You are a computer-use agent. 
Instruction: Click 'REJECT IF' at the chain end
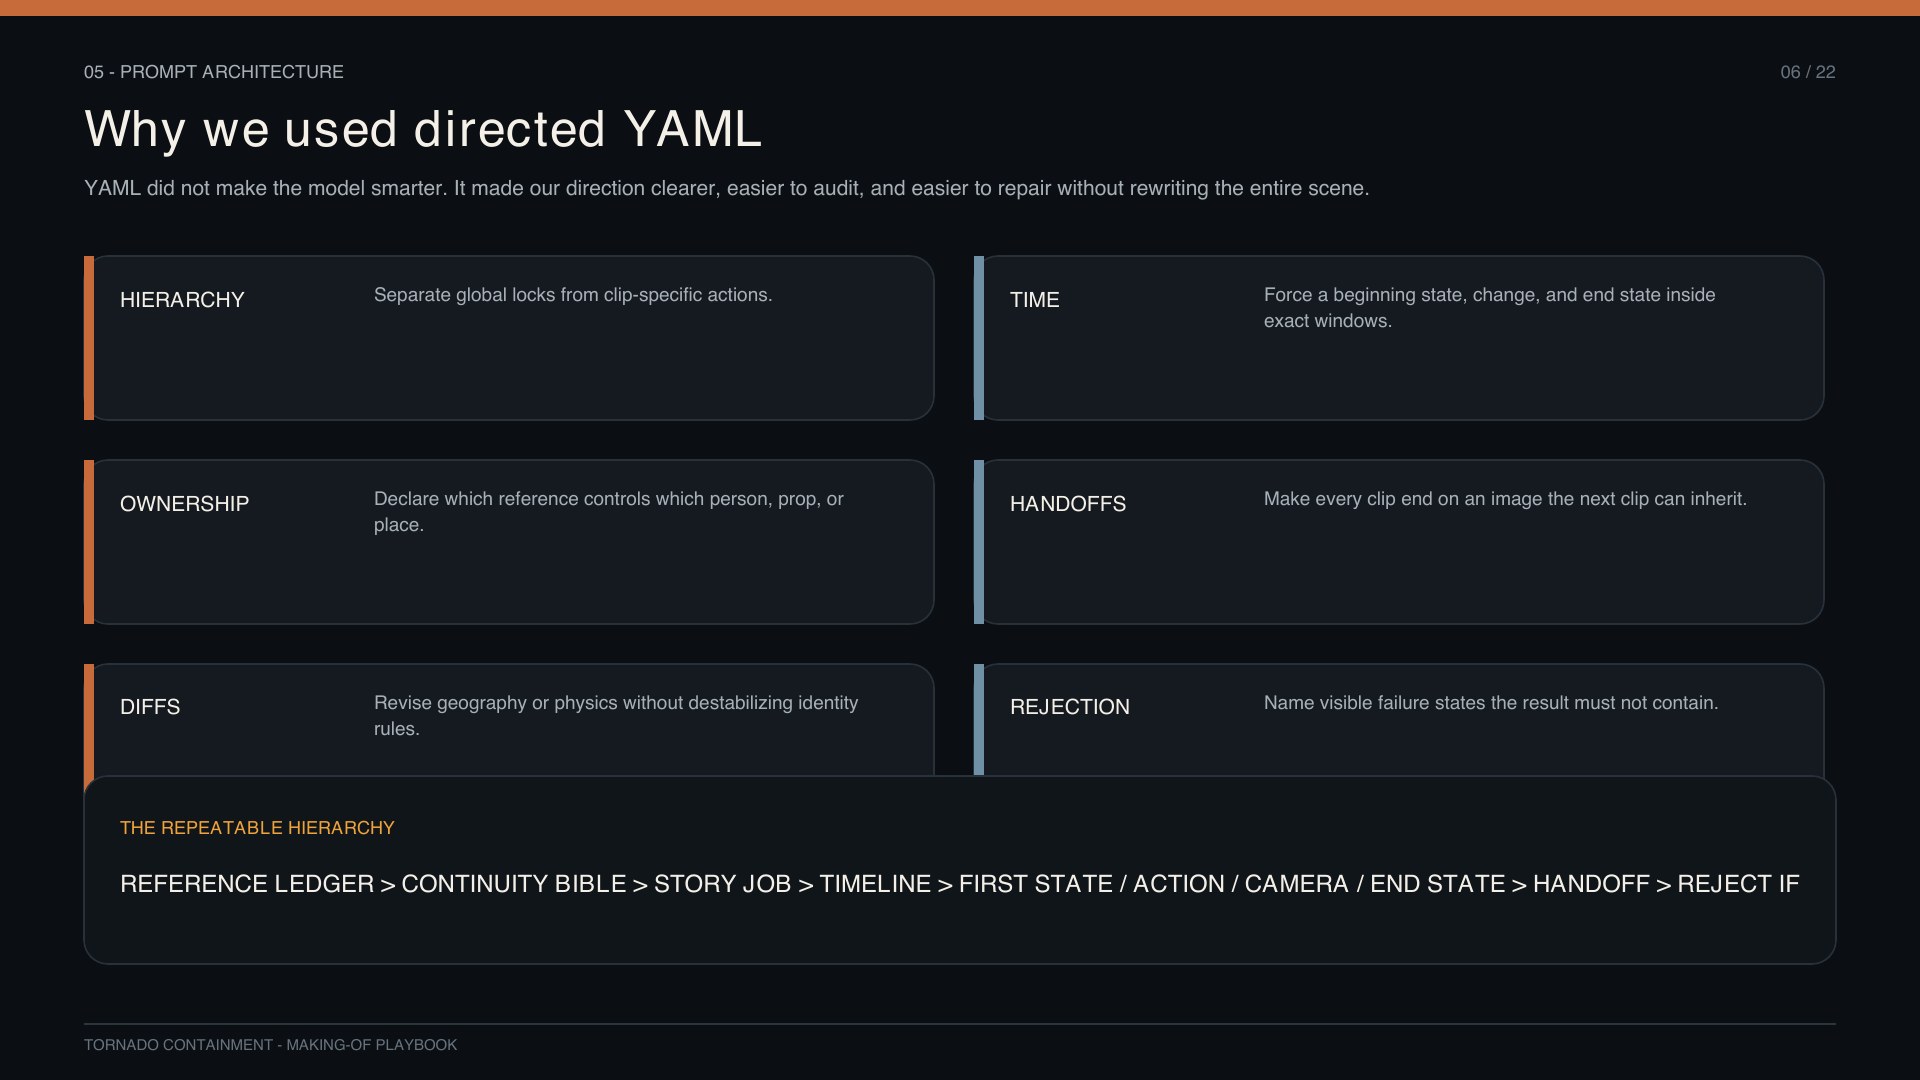[x=1738, y=884]
